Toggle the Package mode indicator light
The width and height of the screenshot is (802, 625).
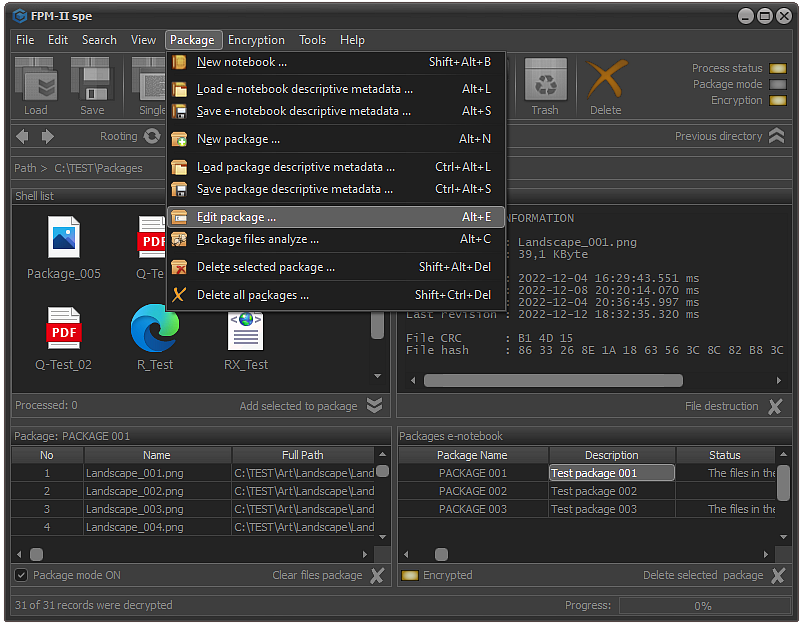[x=778, y=84]
